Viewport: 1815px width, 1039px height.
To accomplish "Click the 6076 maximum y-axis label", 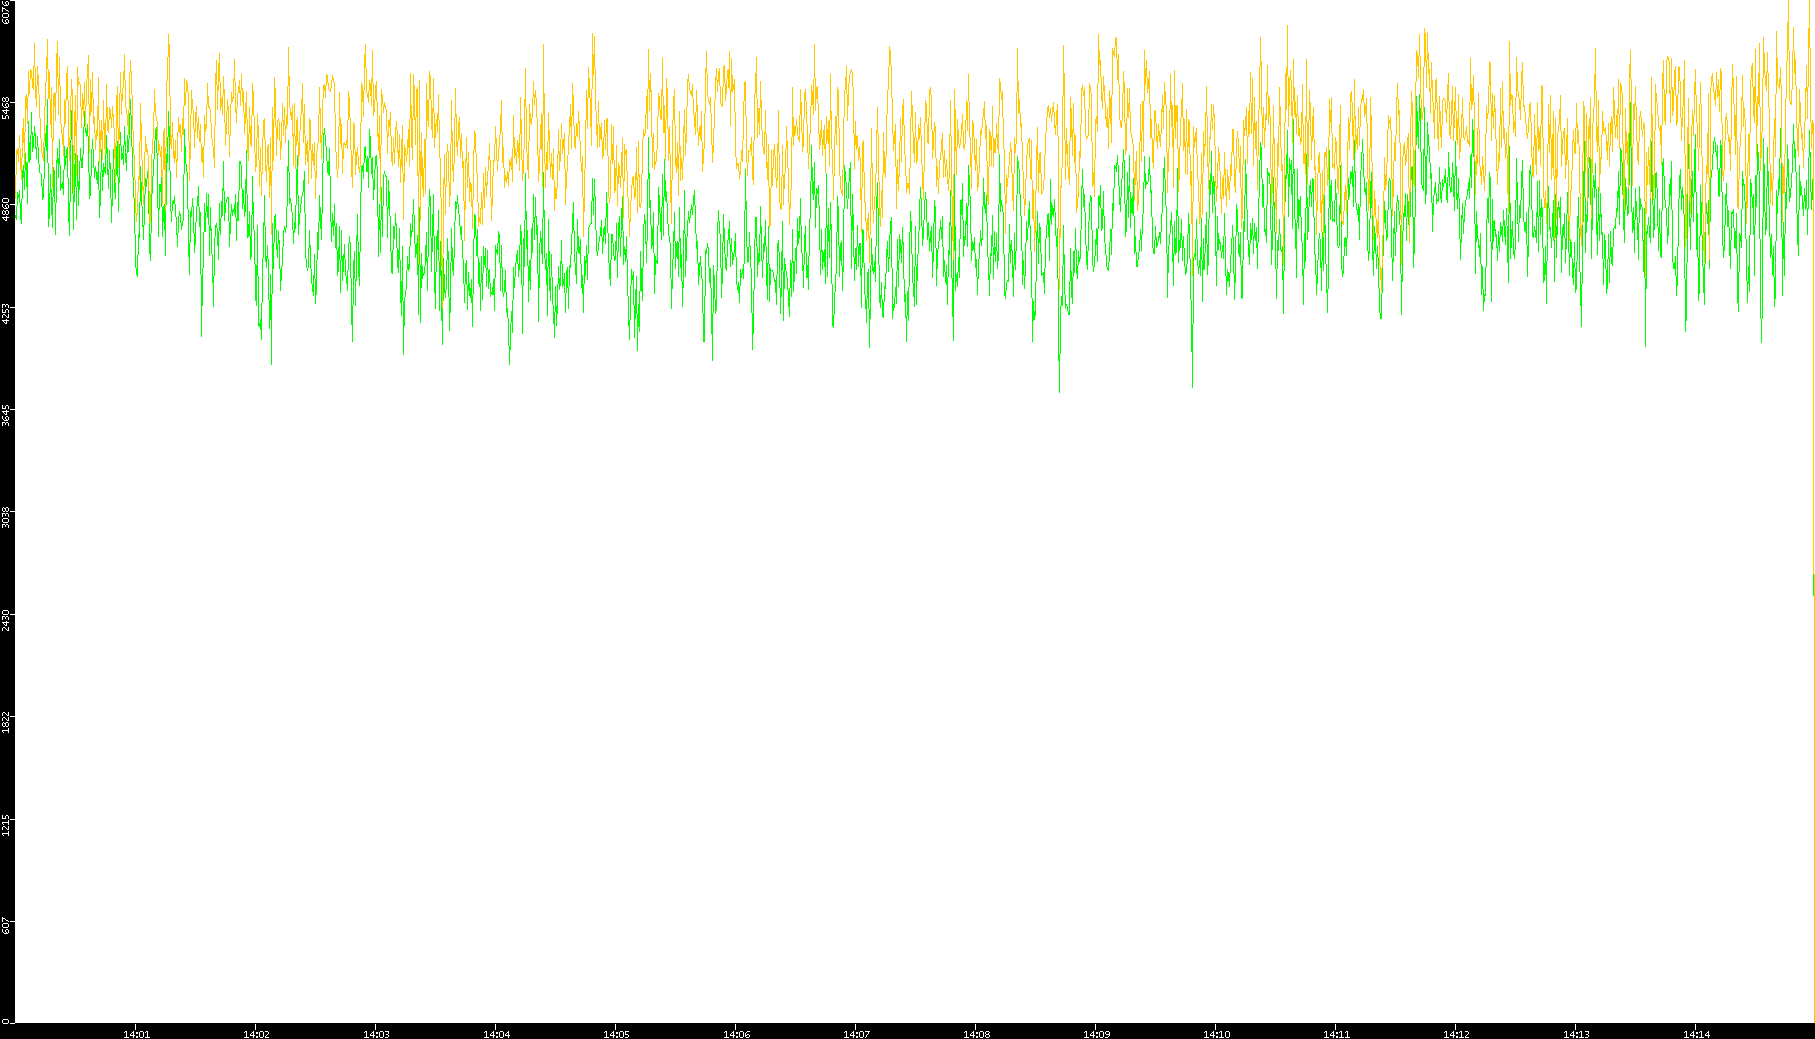I will 6,12.
